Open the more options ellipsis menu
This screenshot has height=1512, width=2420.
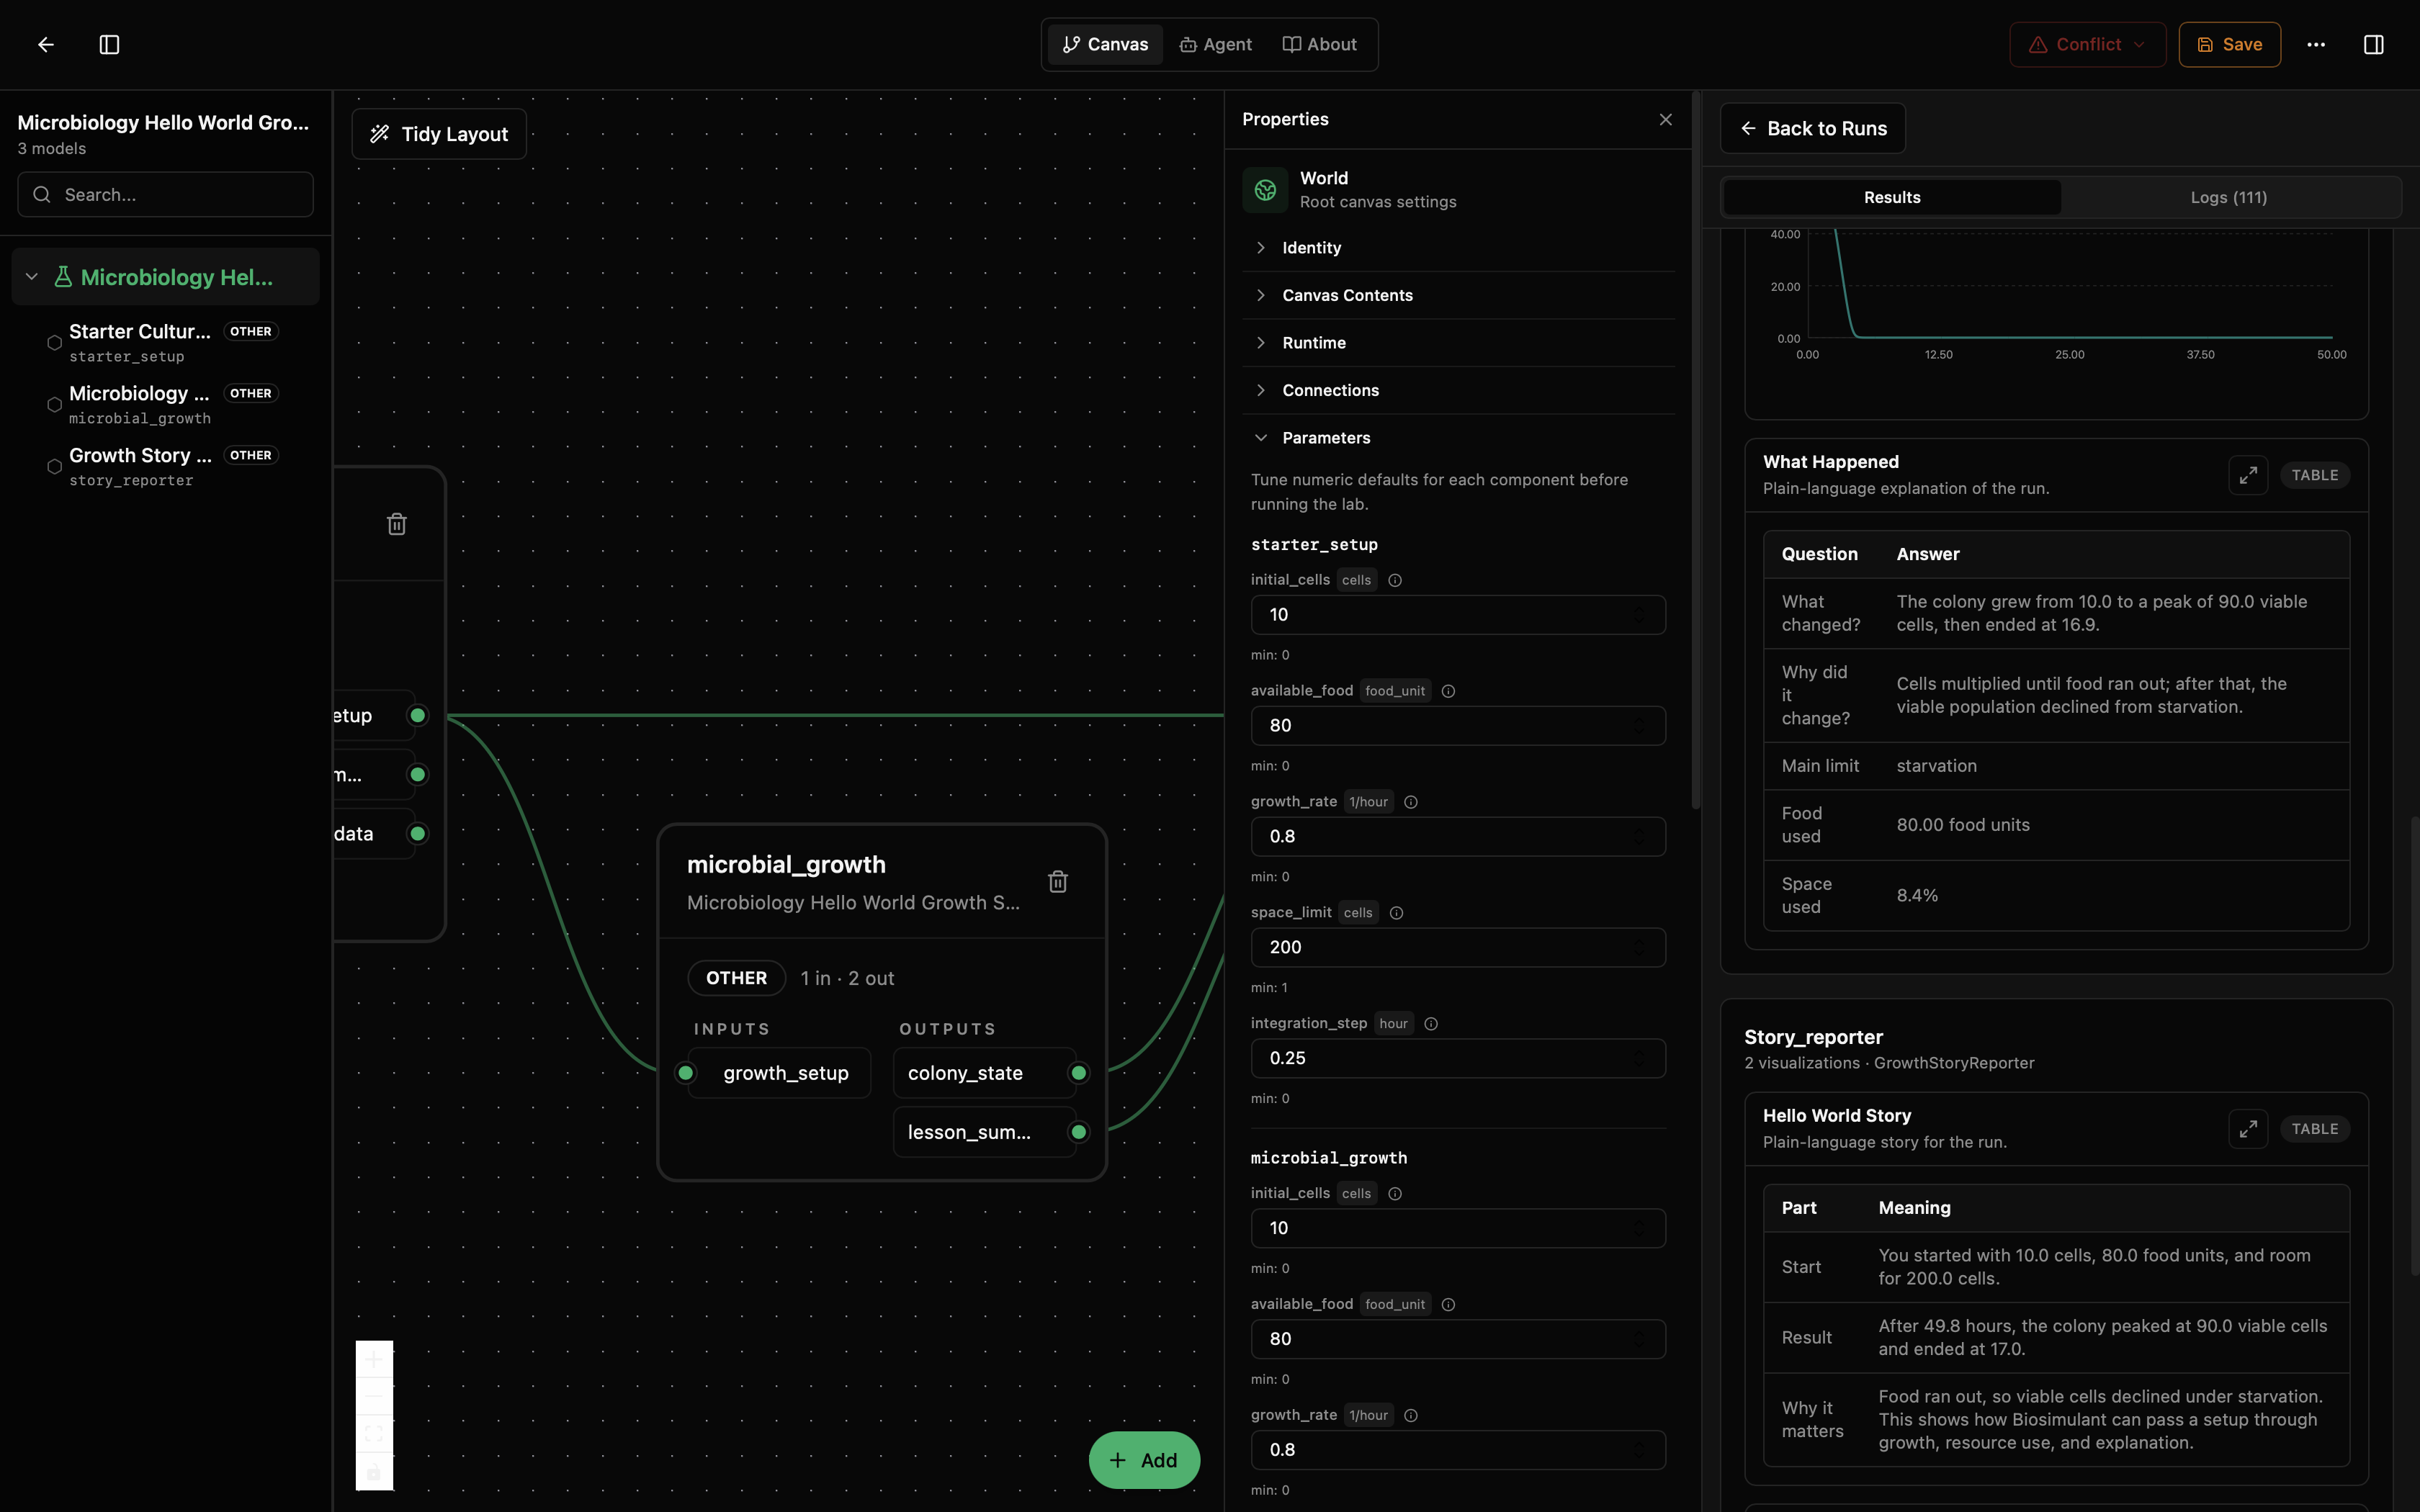2316,44
